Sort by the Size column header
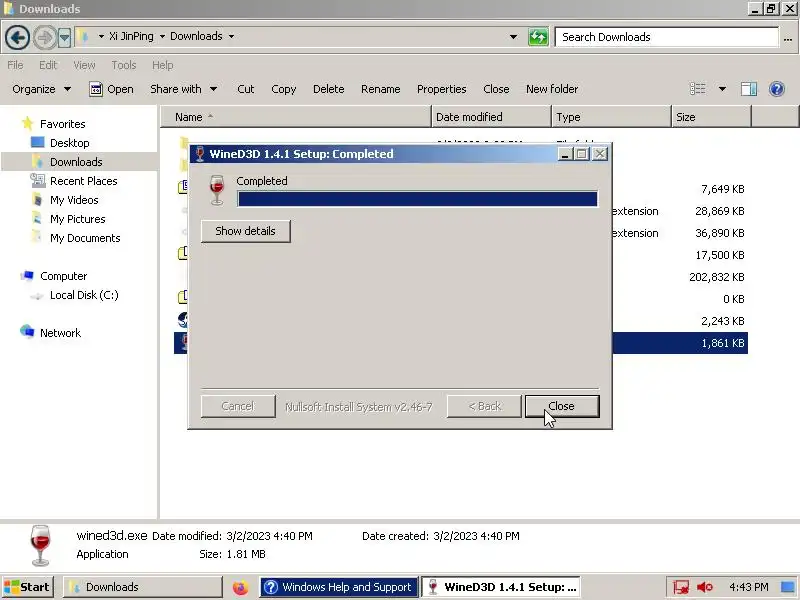Image resolution: width=800 pixels, height=600 pixels. point(711,117)
